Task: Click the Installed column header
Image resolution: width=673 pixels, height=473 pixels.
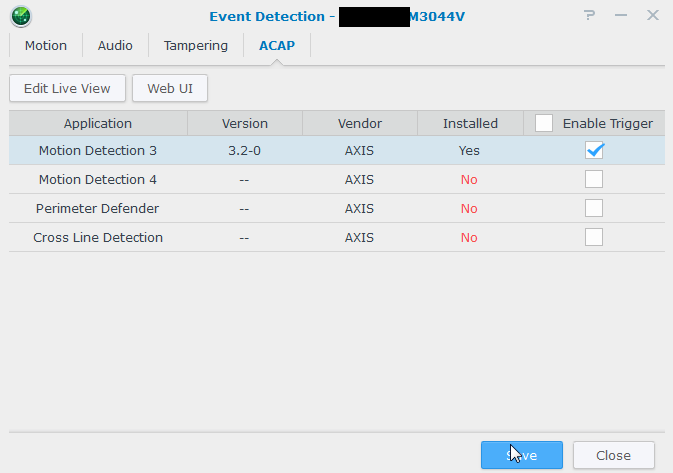Action: click(x=470, y=124)
